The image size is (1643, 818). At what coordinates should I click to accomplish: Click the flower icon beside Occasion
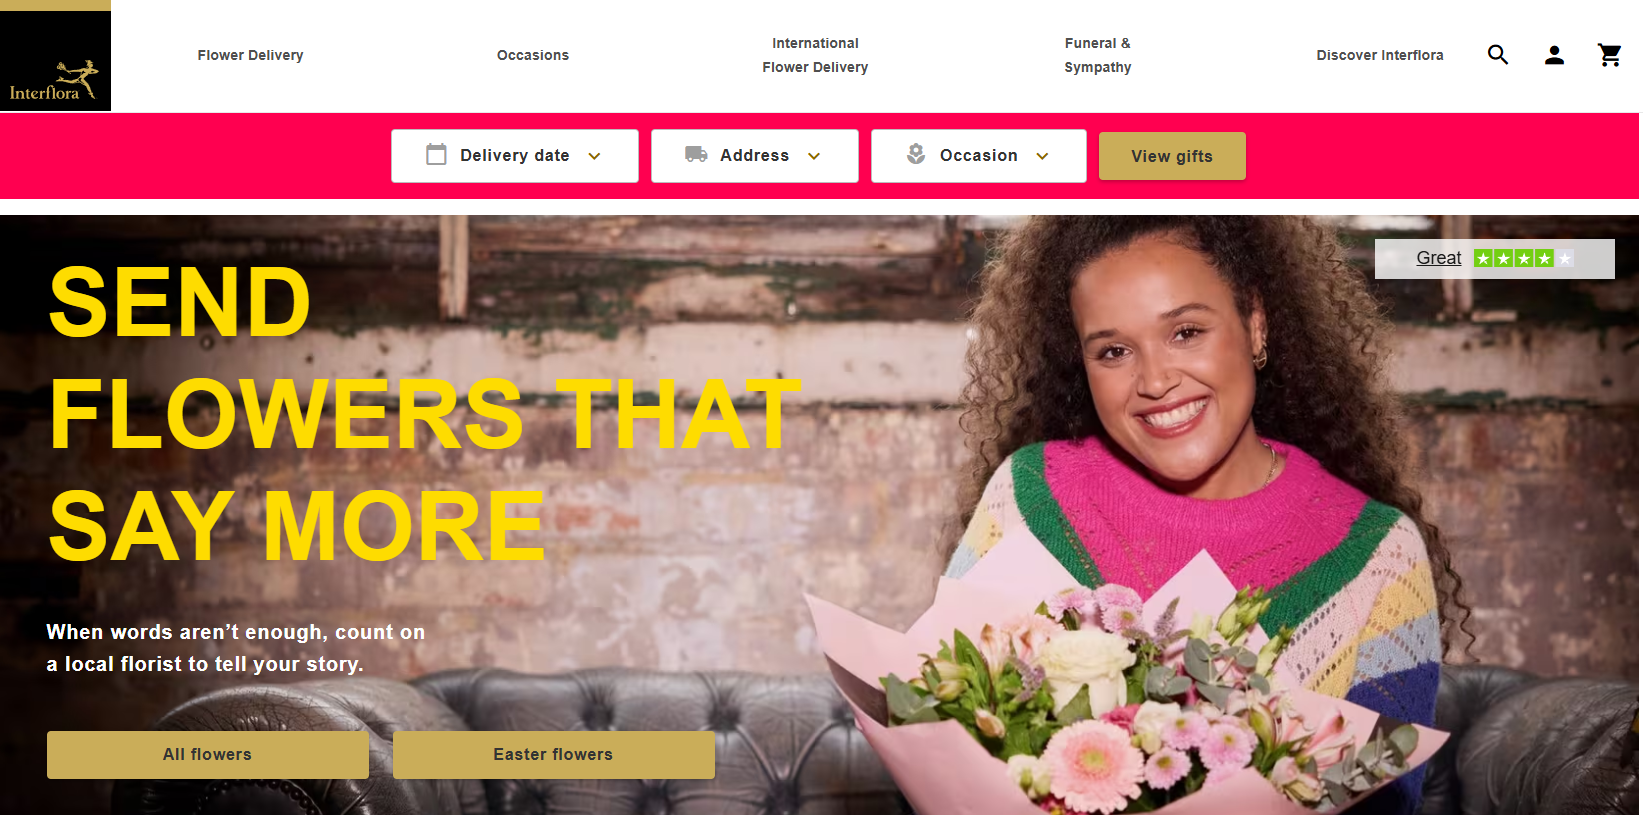click(916, 154)
